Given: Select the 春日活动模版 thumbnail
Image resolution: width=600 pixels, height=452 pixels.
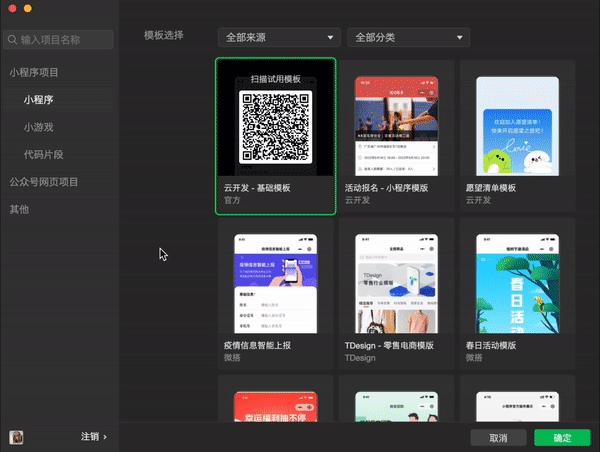Looking at the screenshot, I should [x=517, y=283].
